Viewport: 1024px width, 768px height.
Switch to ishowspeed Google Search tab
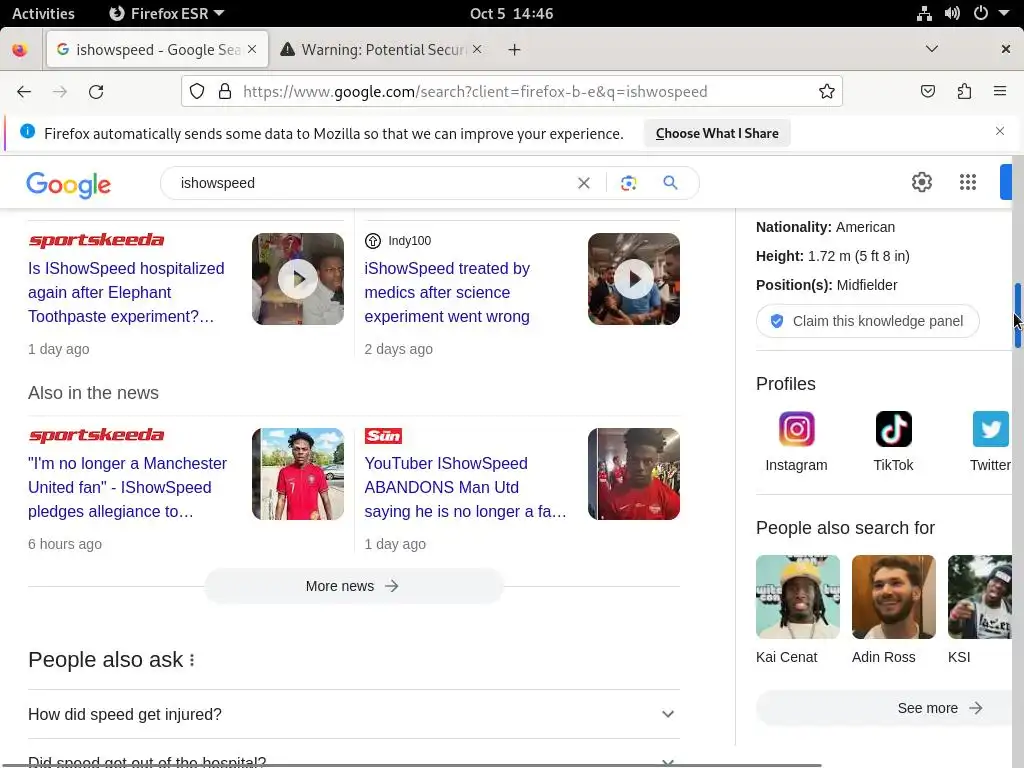[x=157, y=50]
